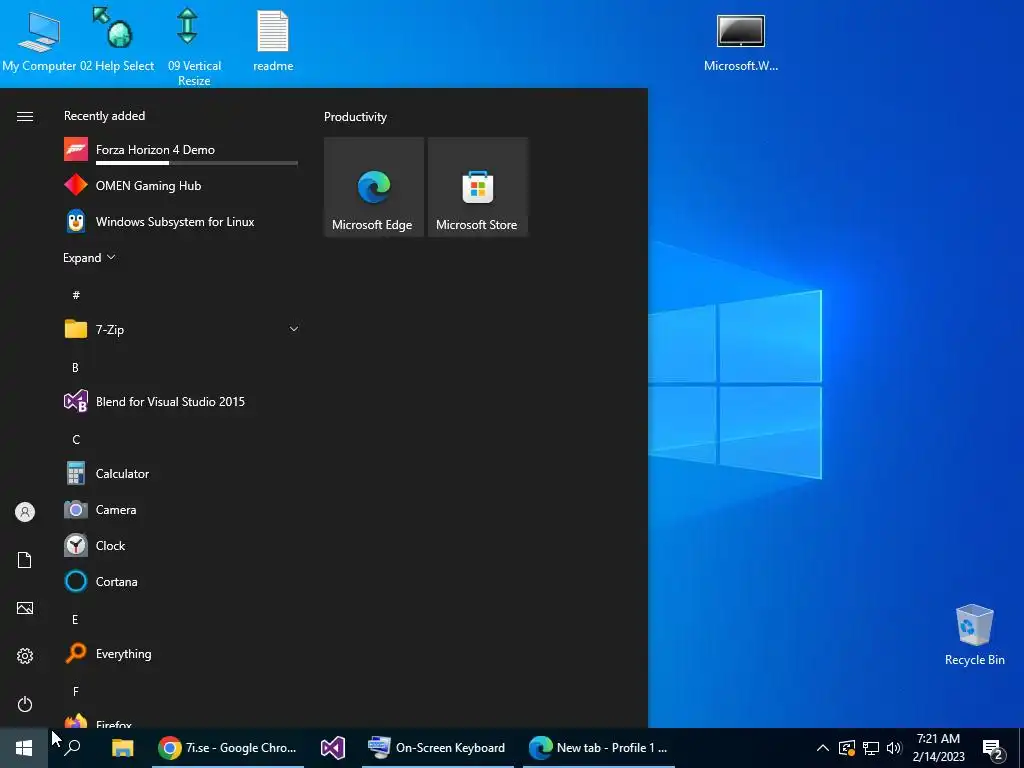The height and width of the screenshot is (768, 1024).
Task: Open the user account icon
Action: tap(25, 512)
